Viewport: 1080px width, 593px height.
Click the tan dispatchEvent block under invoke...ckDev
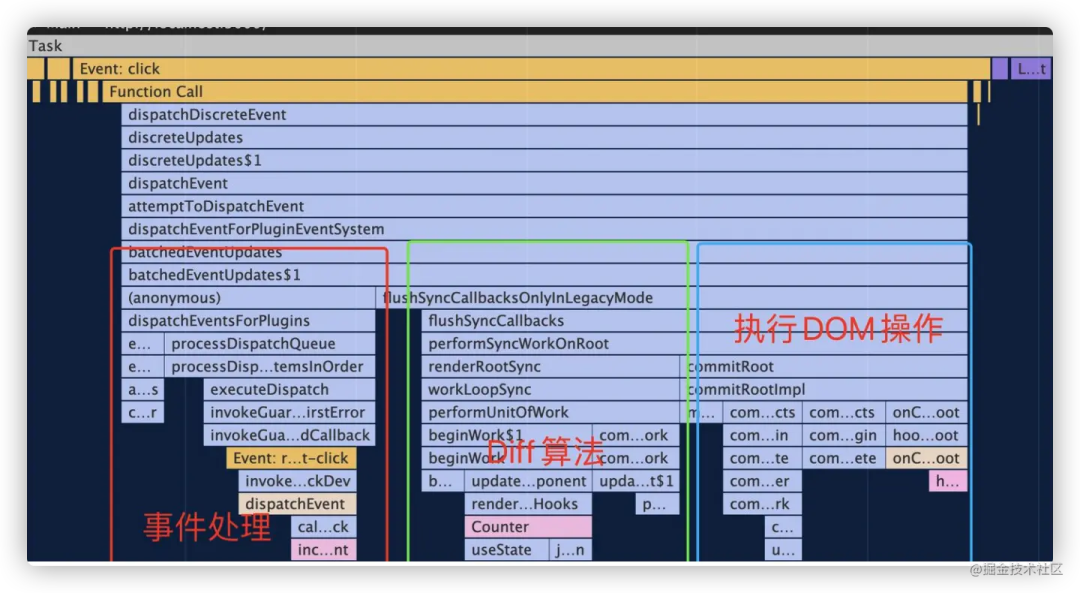[x=298, y=503]
